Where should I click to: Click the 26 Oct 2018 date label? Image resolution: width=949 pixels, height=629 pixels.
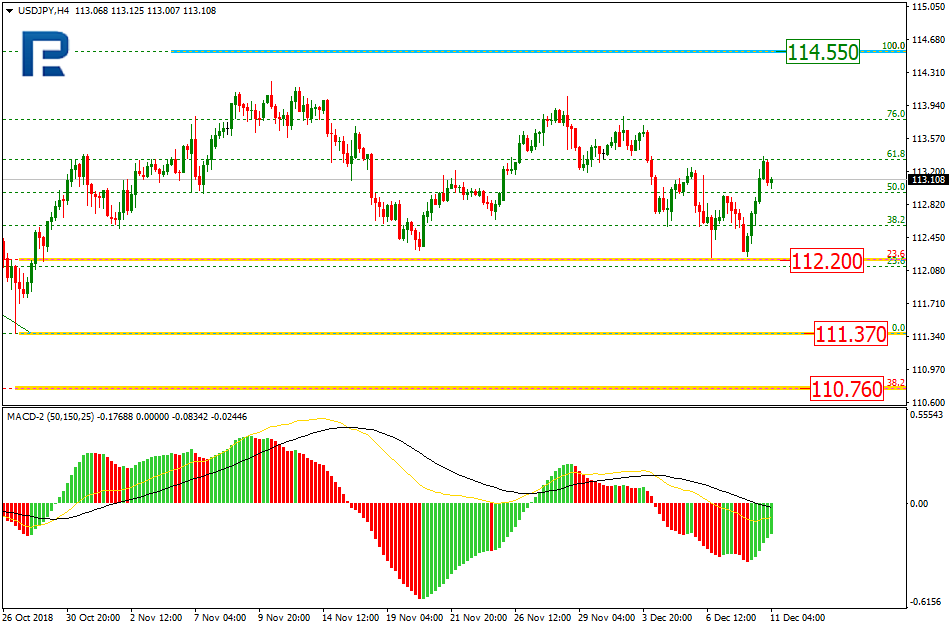point(30,618)
